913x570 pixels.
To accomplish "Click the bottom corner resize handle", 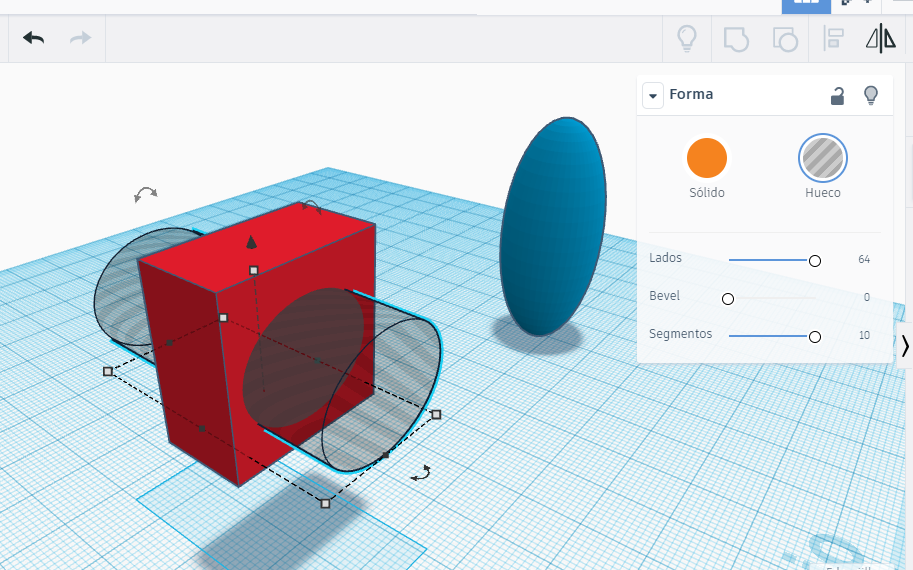I will click(325, 504).
